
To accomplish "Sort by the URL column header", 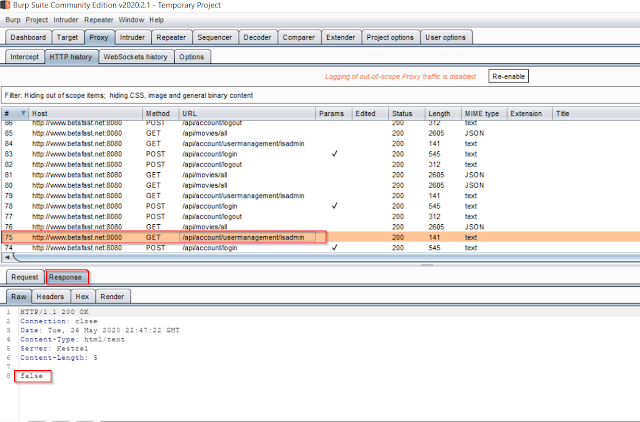I will 247,113.
